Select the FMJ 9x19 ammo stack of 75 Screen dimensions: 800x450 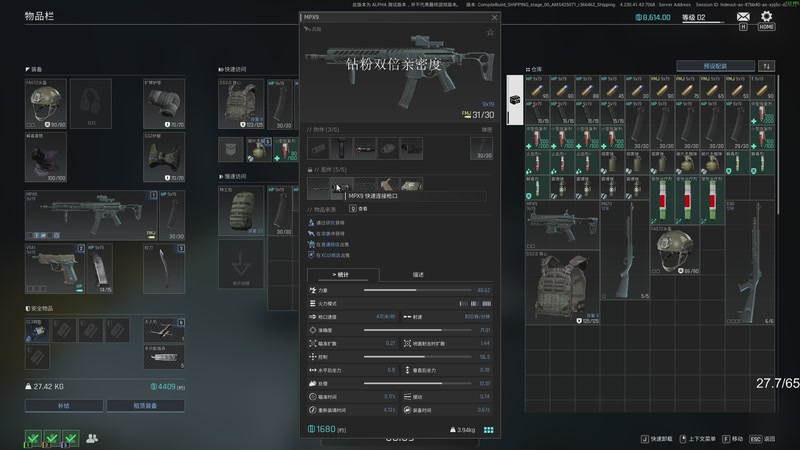(687, 88)
